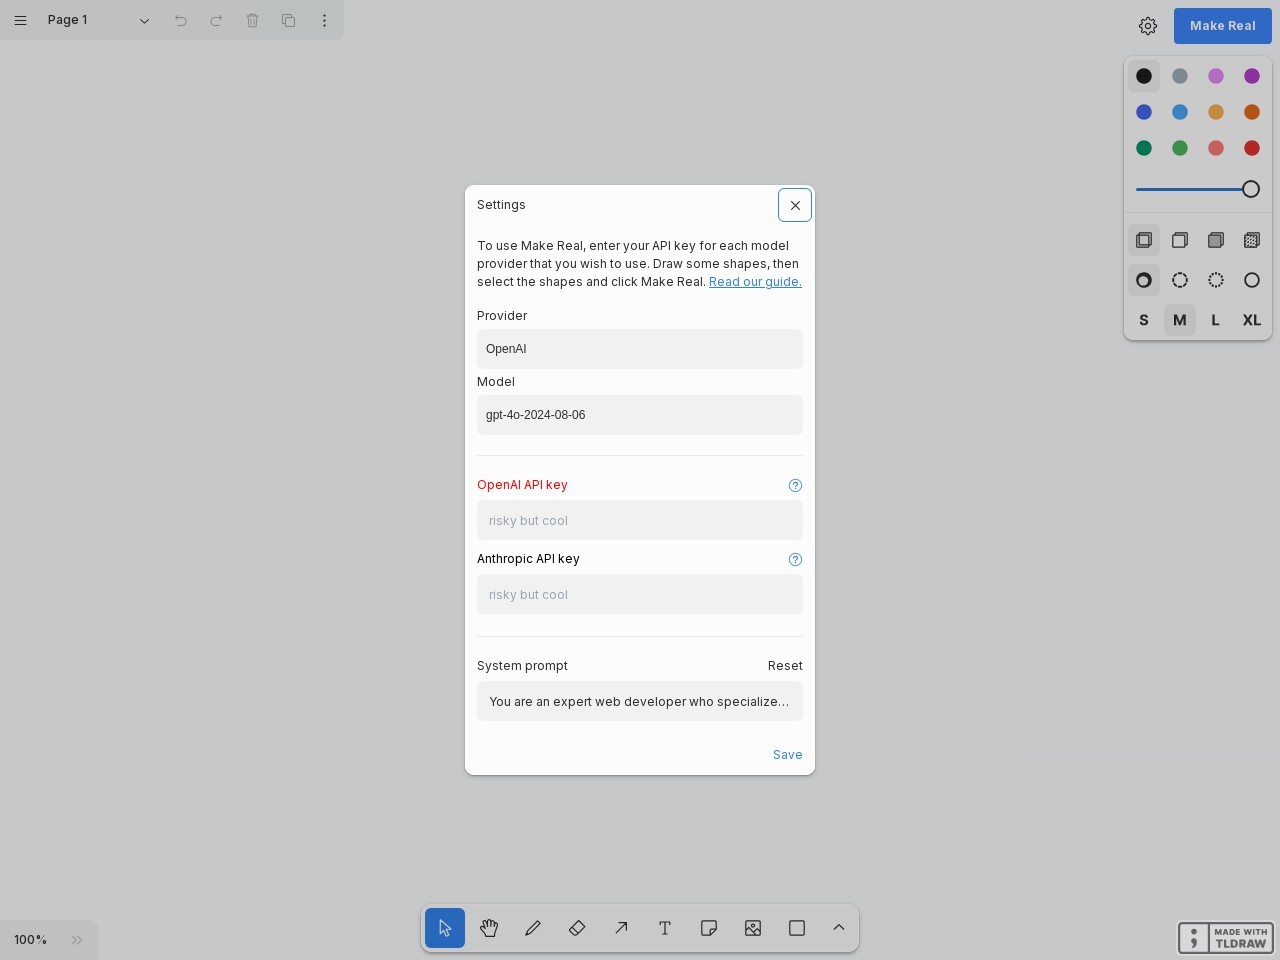Click the duplicate icon in top bar
The width and height of the screenshot is (1280, 960).
(x=289, y=20)
